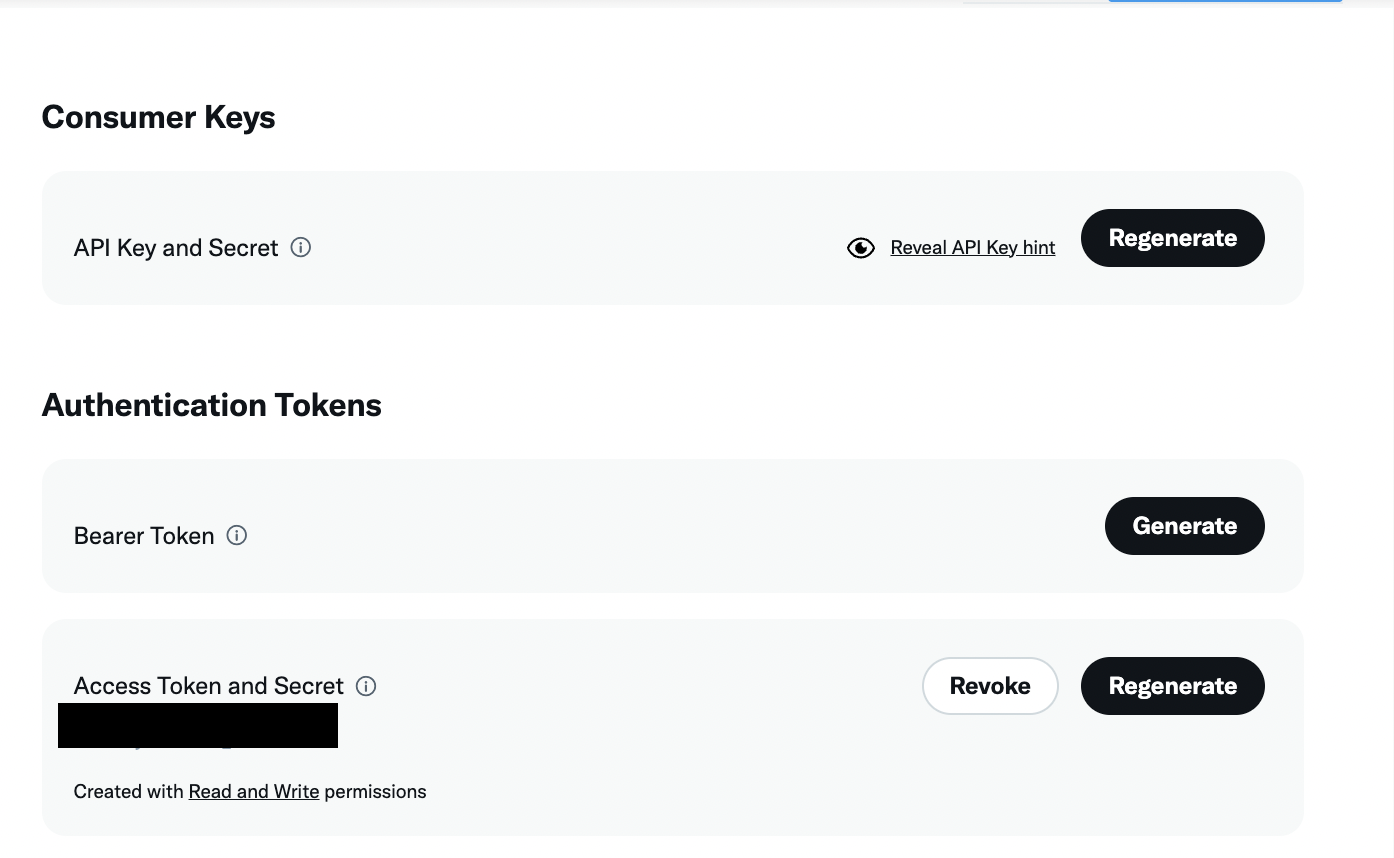1394x858 pixels.
Task: Open the Reveal API Key hint link
Action: click(972, 248)
